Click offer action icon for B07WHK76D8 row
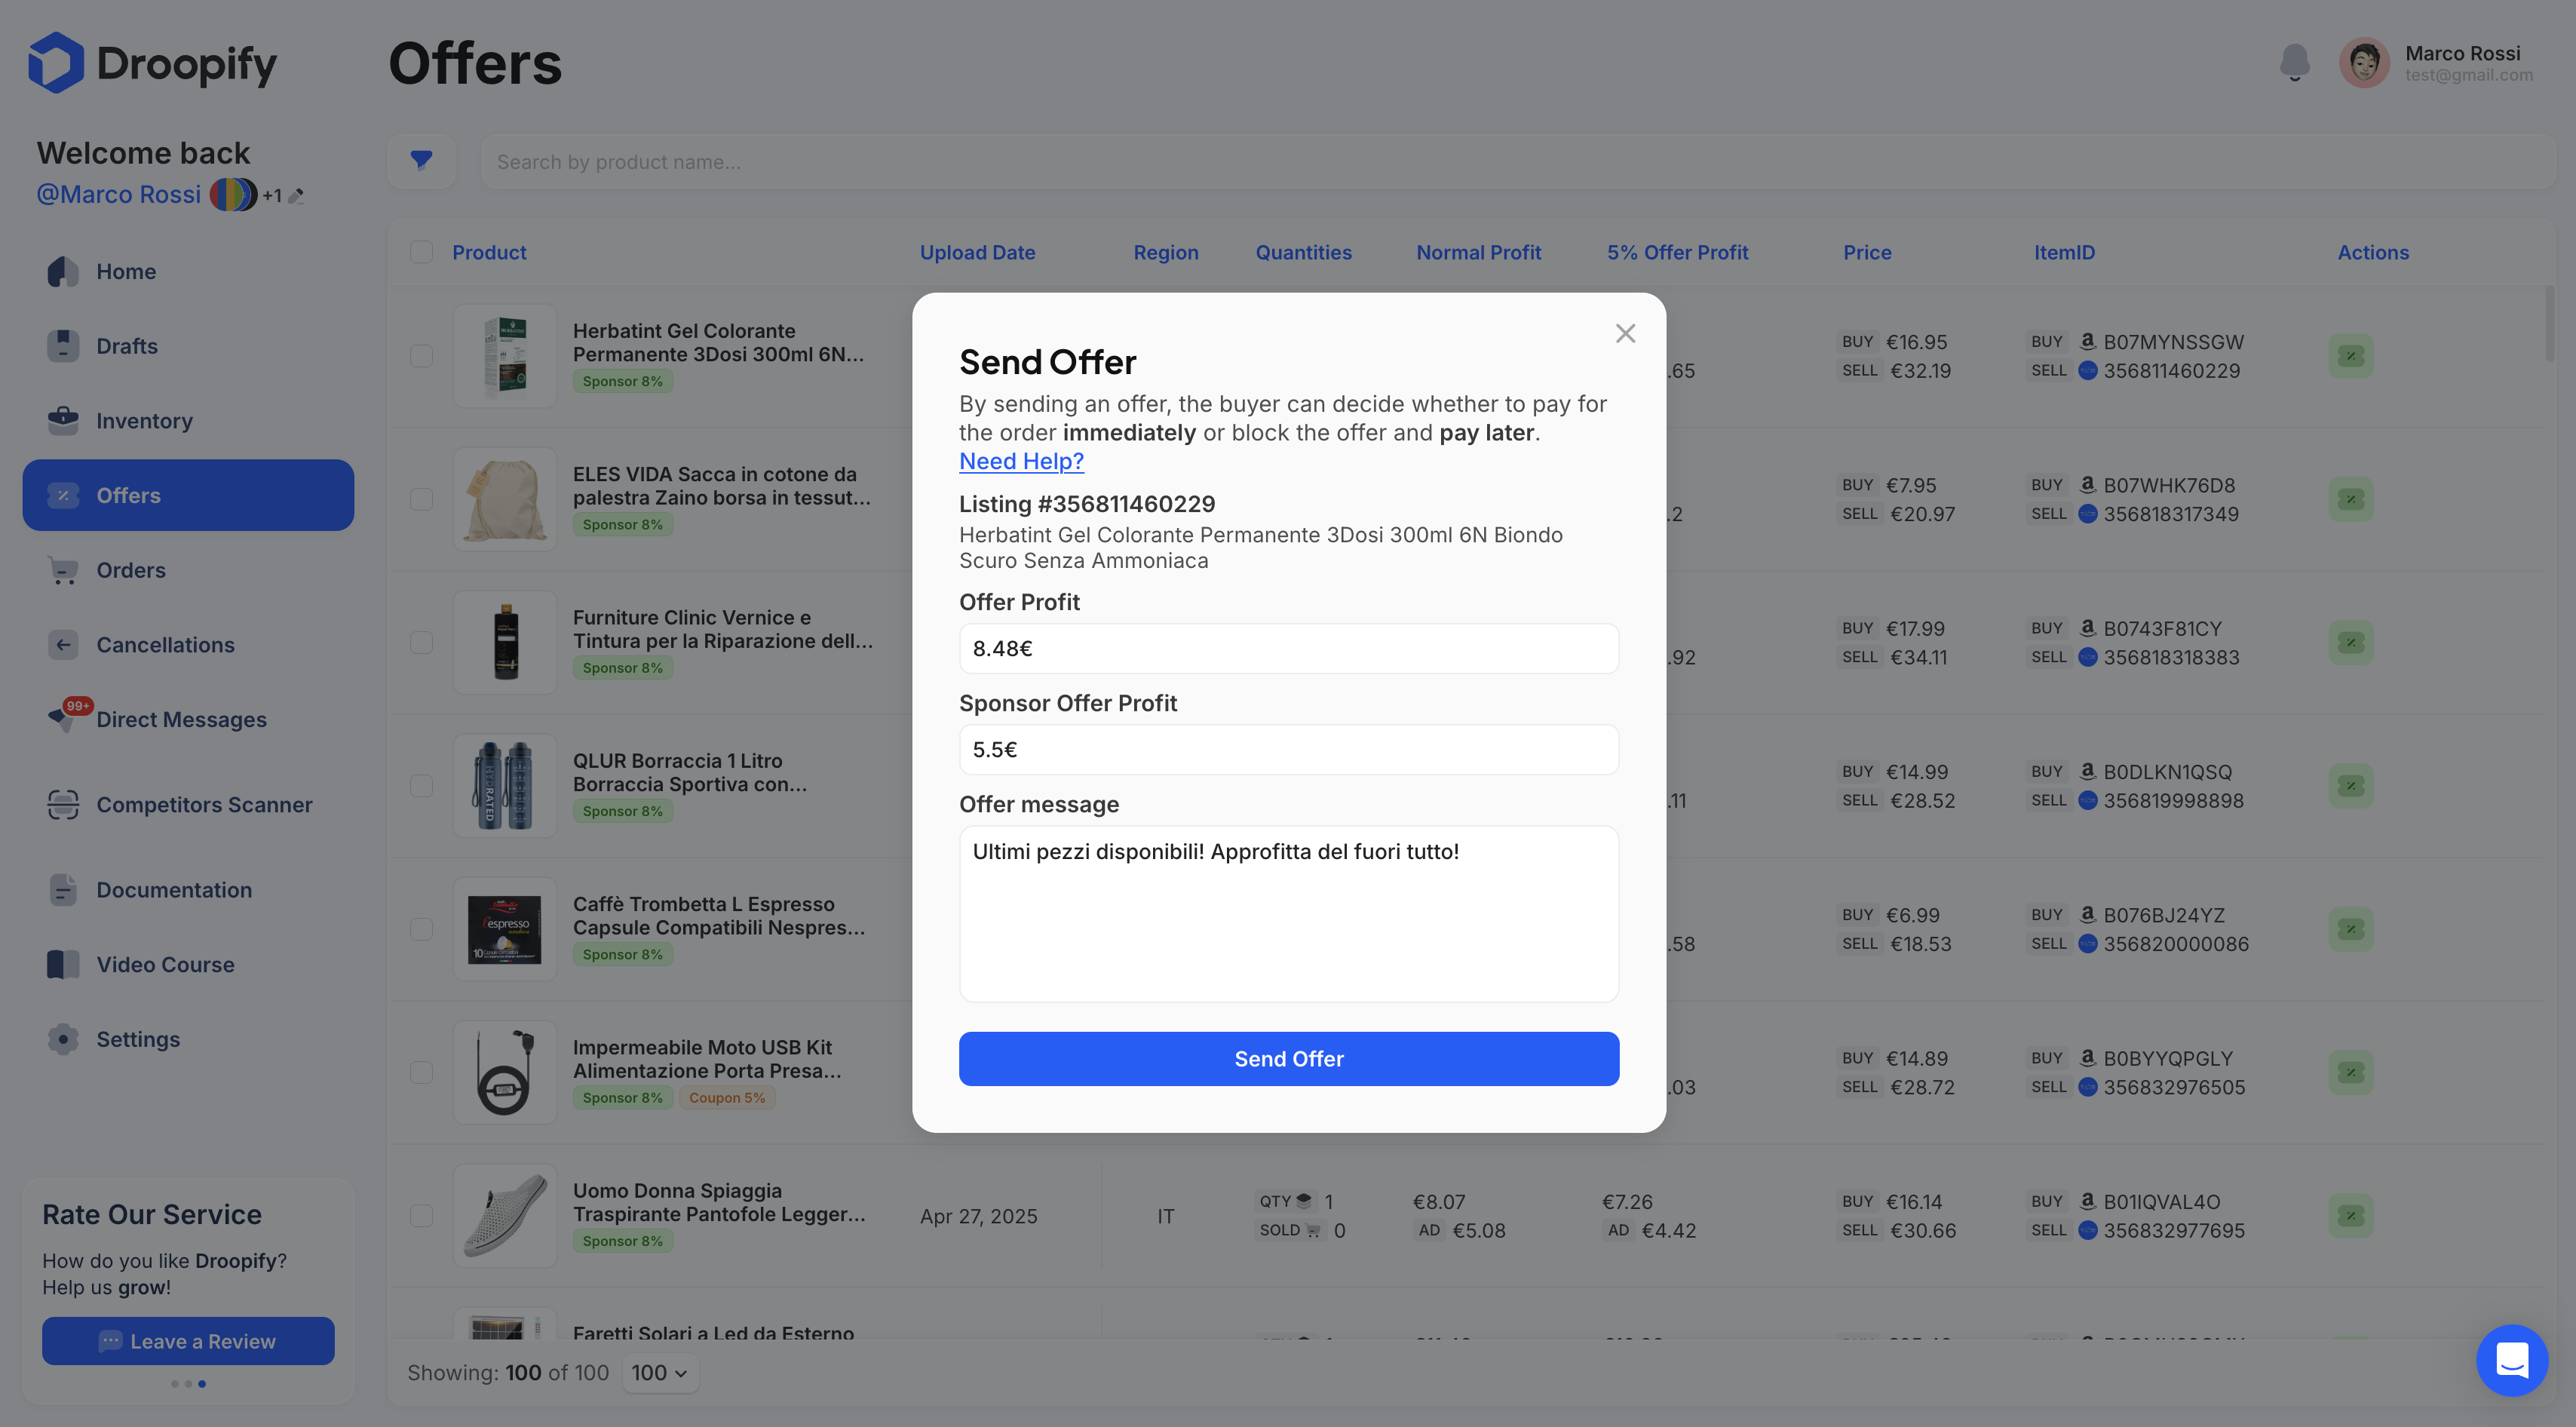 click(x=2351, y=499)
